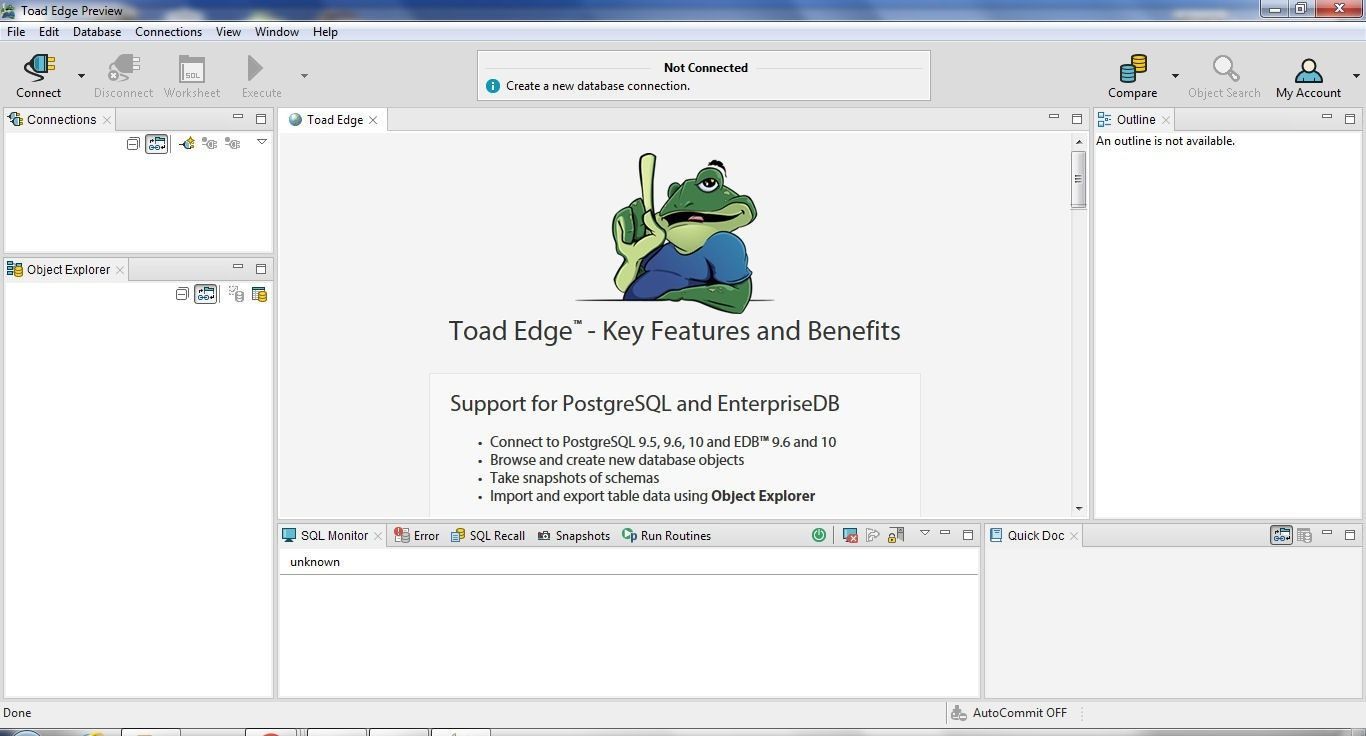
Task: Open a new SQL Worksheet
Action: point(192,76)
